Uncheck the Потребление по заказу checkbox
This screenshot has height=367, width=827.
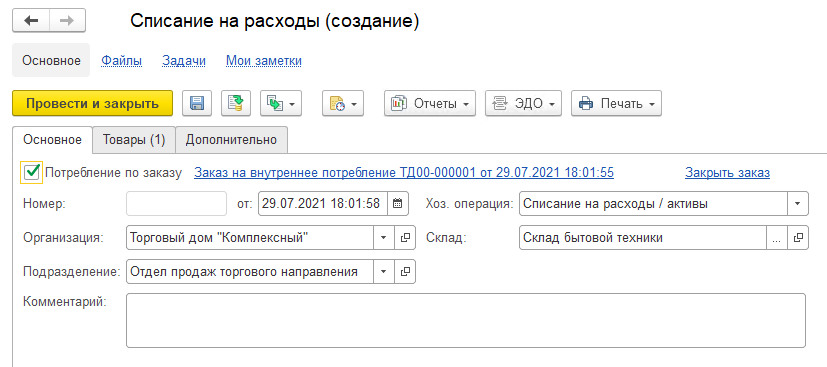(x=32, y=172)
